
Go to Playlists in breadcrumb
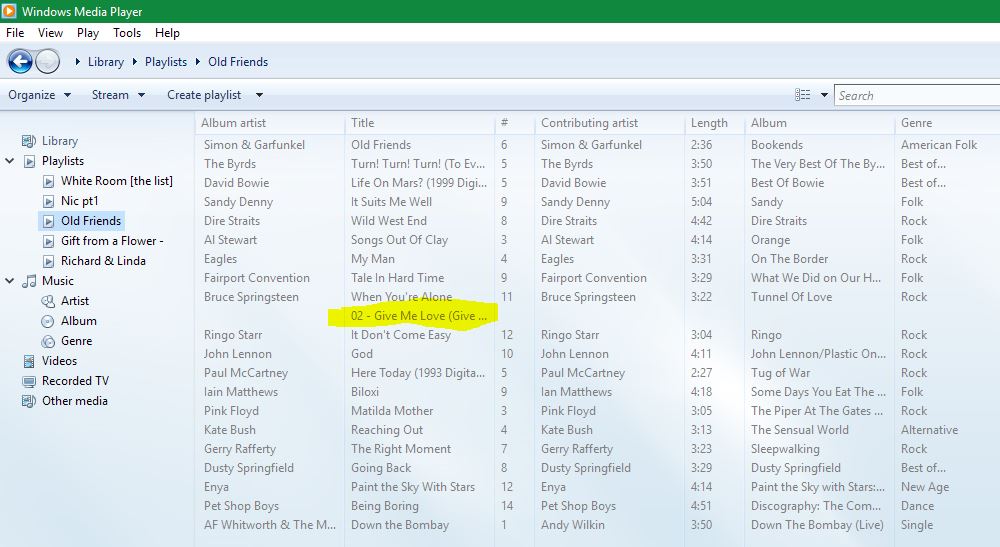click(166, 62)
